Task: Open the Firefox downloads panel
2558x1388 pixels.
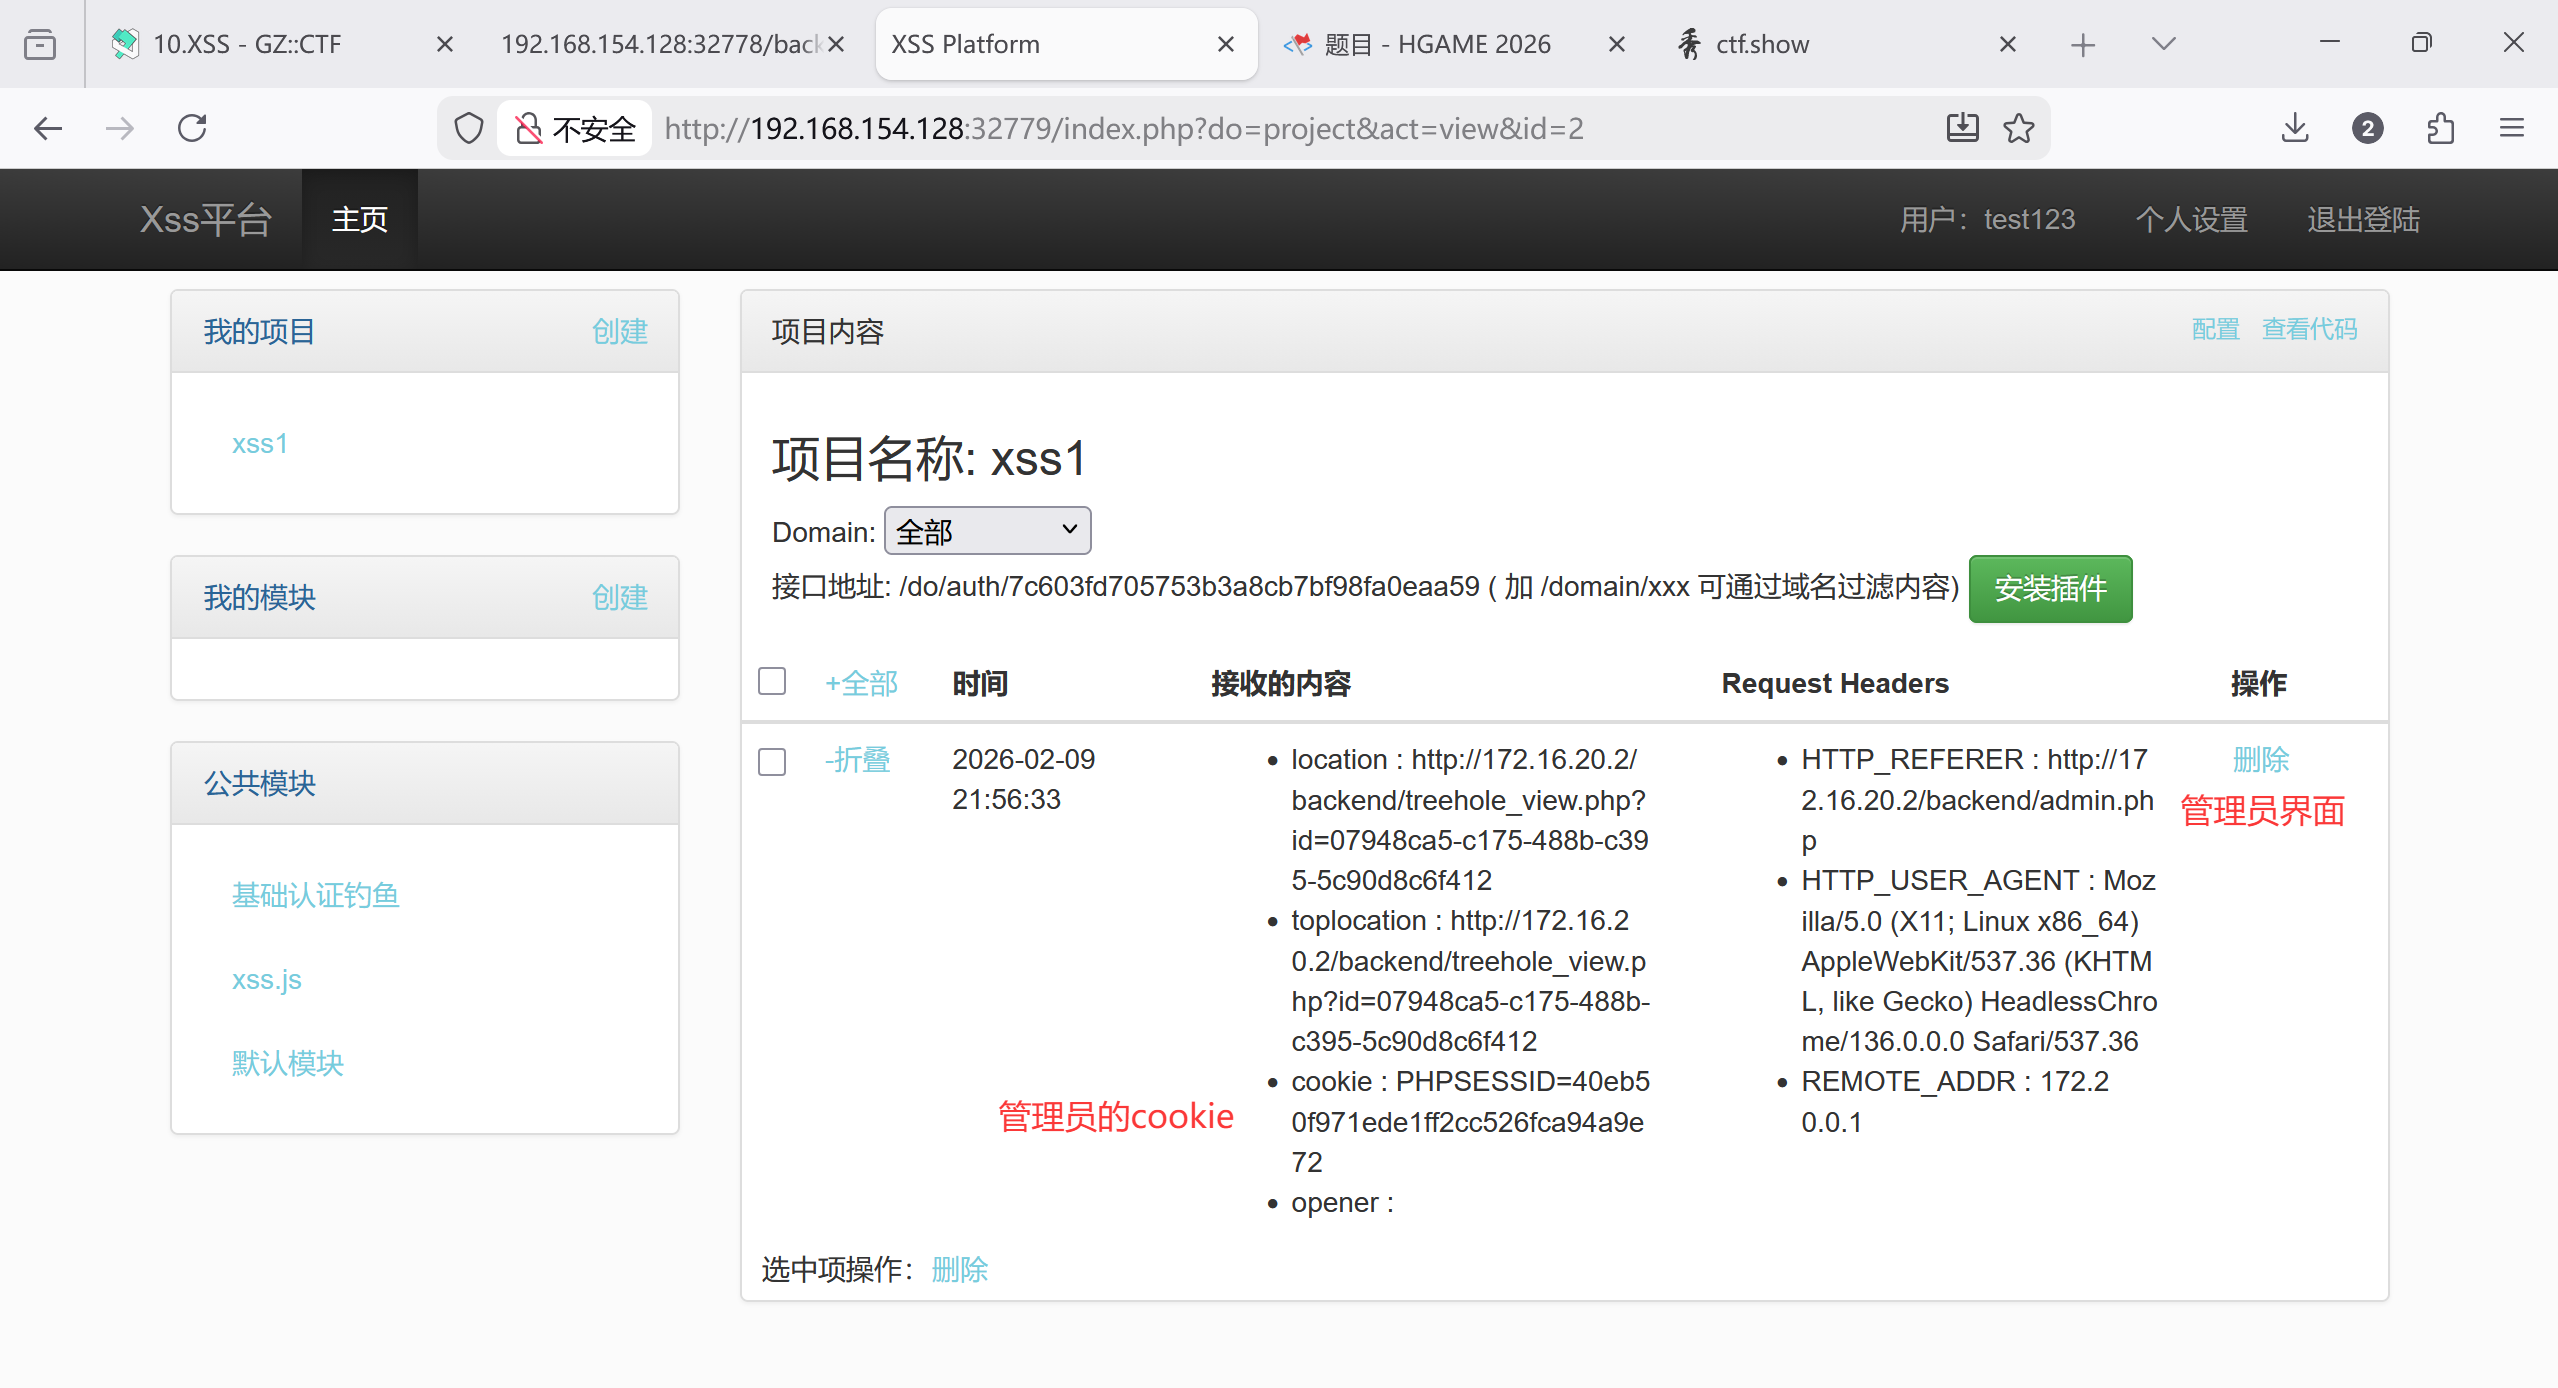Action: [2295, 128]
